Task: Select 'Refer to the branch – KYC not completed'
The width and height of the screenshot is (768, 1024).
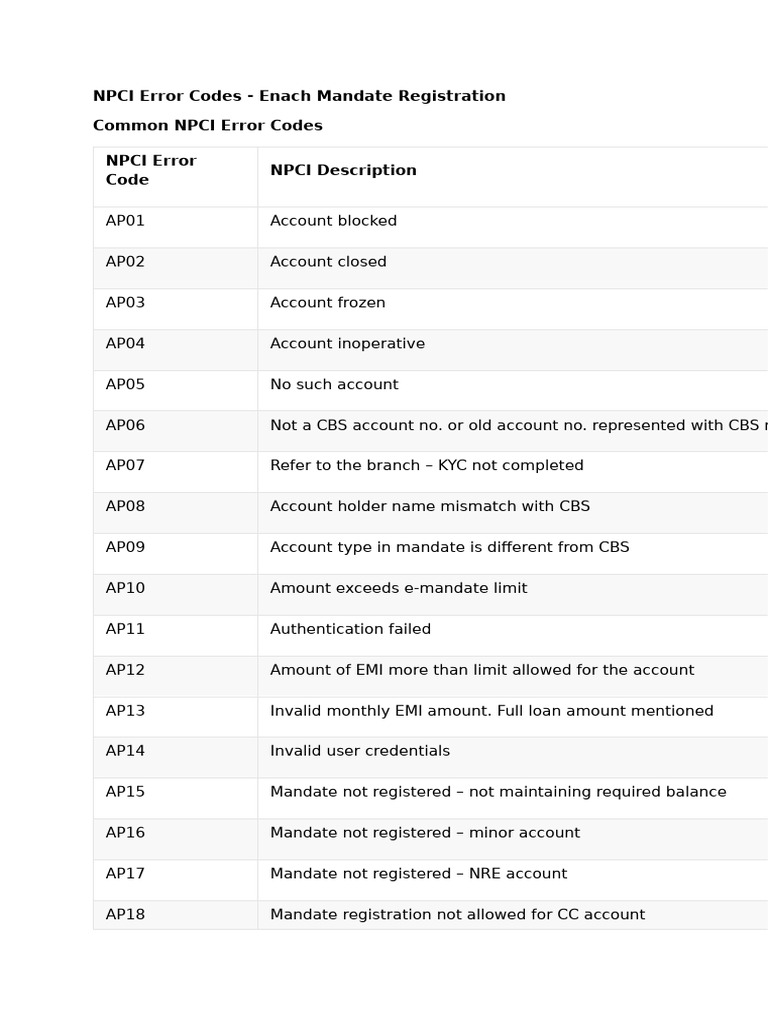Action: [426, 466]
